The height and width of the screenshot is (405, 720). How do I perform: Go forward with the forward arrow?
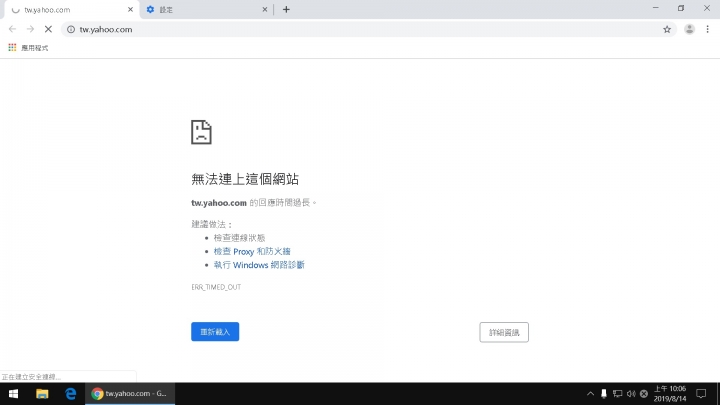tap(30, 29)
